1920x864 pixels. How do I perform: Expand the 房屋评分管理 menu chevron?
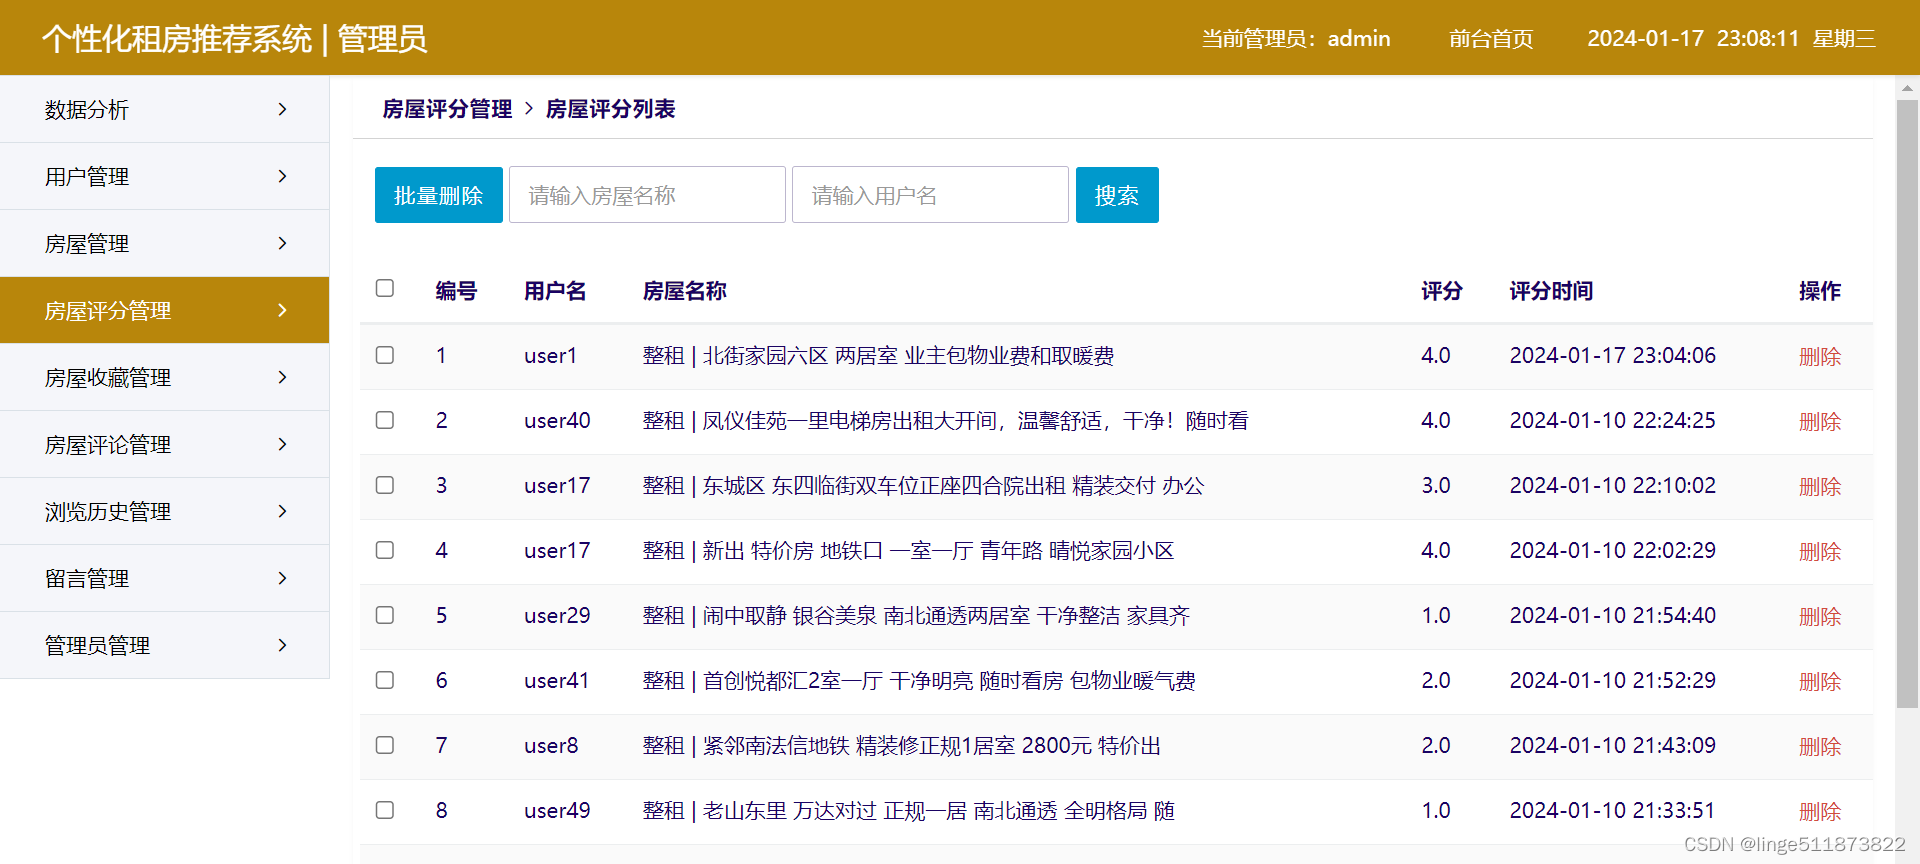coord(282,310)
